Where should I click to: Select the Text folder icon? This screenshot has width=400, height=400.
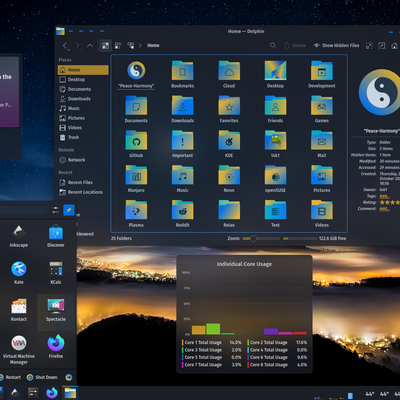coord(275,210)
